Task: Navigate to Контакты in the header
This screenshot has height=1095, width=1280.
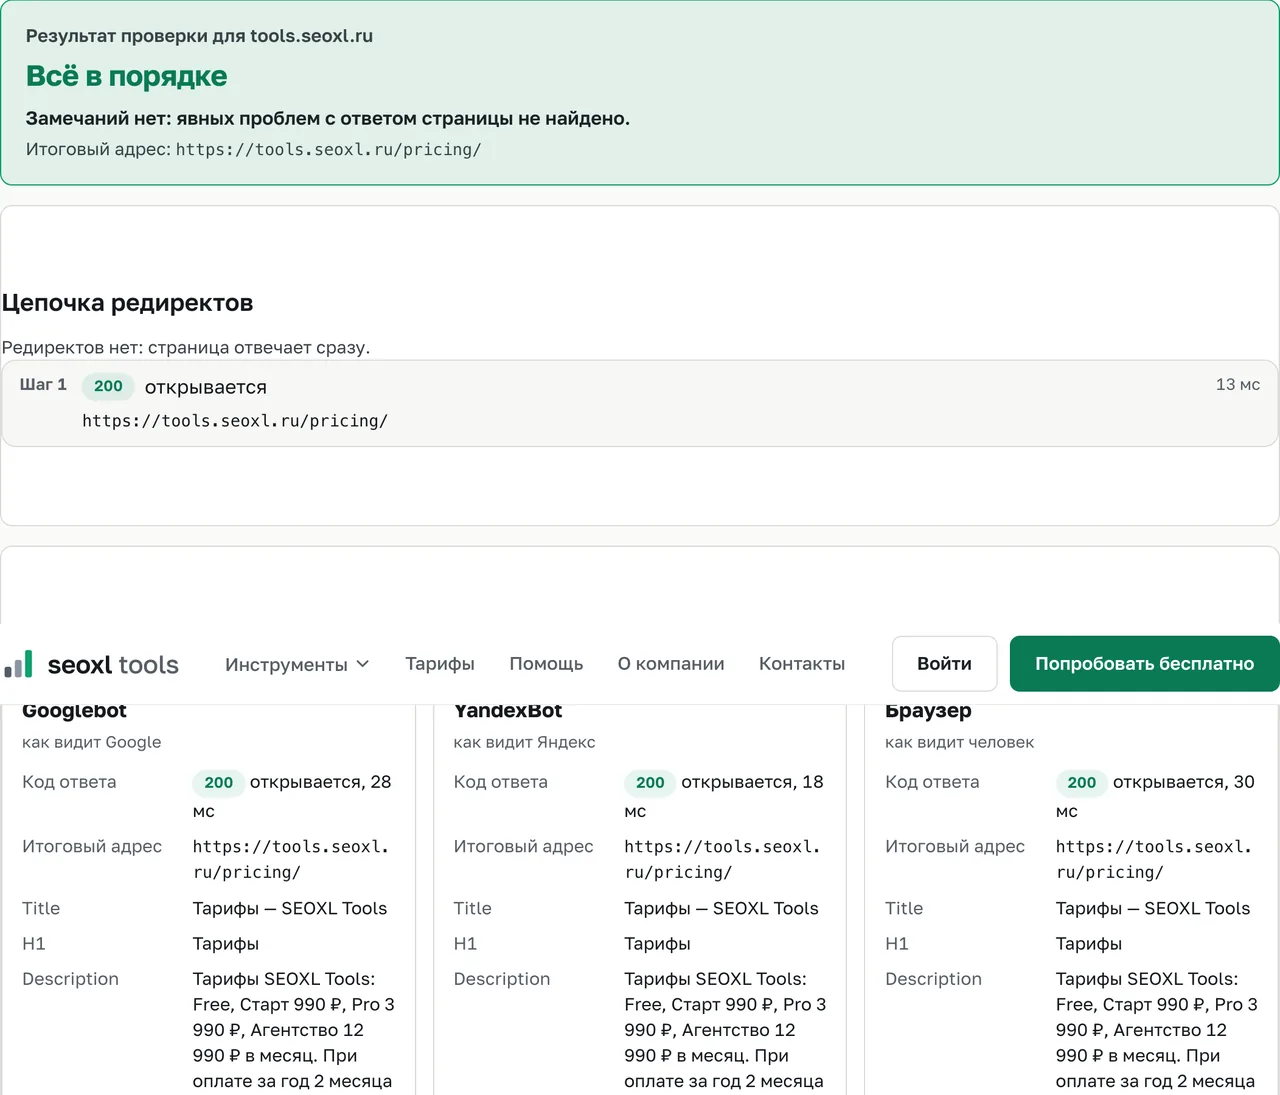Action: [x=802, y=664]
